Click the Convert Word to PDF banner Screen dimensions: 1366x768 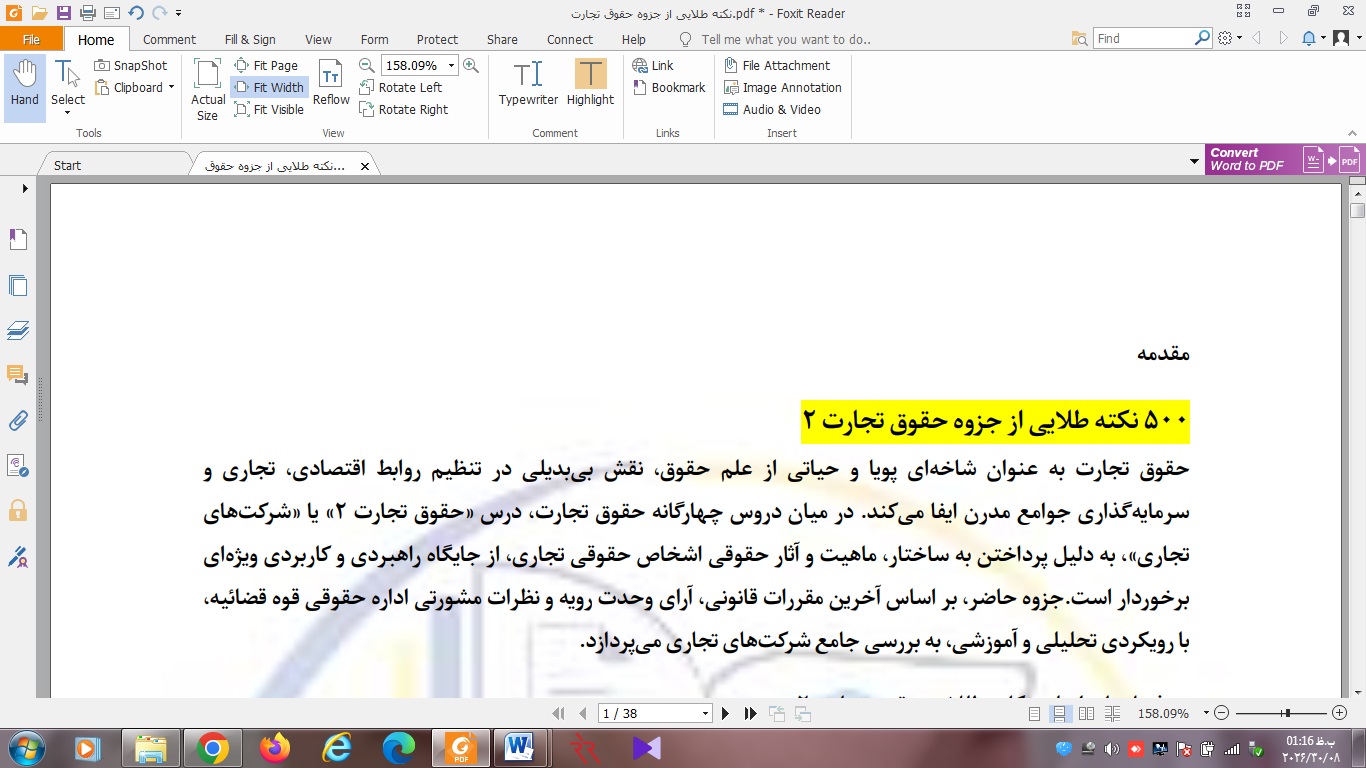pyautogui.click(x=1285, y=159)
